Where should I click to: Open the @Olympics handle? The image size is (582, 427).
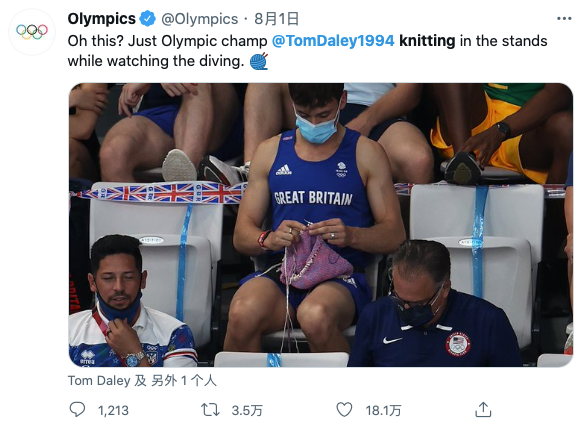point(199,19)
